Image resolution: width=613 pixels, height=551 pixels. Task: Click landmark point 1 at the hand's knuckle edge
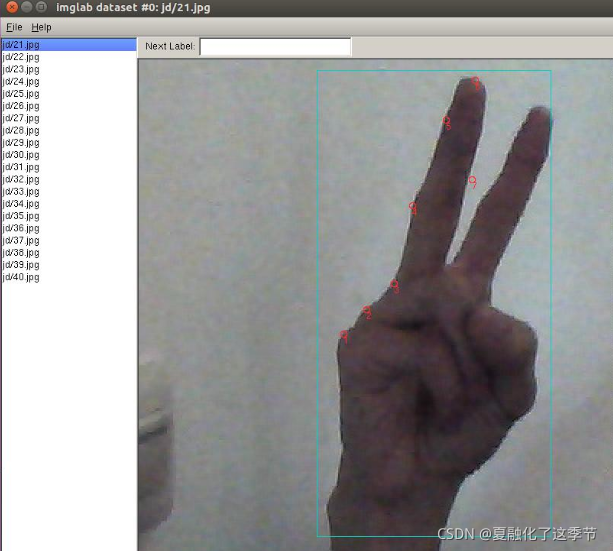(x=343, y=334)
